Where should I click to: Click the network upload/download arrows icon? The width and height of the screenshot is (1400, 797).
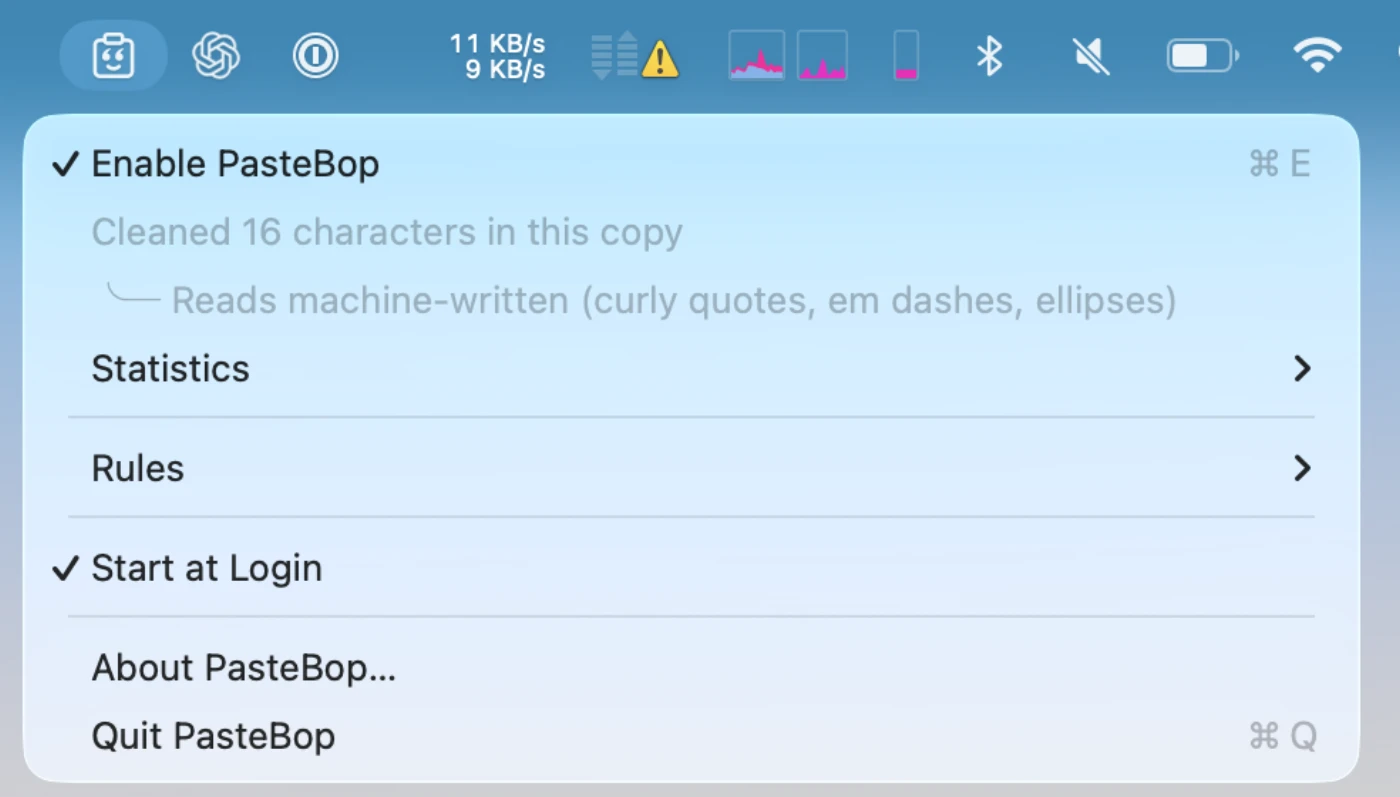point(614,56)
